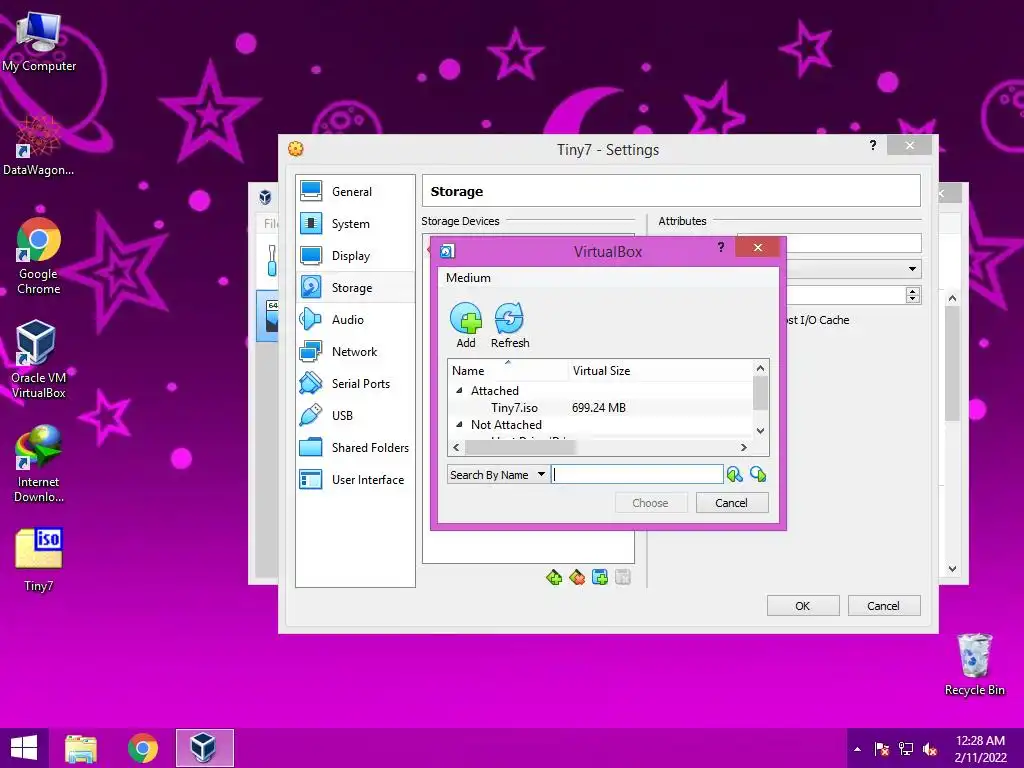Click the remove storage controller icon
Image resolution: width=1024 pixels, height=768 pixels.
(x=577, y=577)
